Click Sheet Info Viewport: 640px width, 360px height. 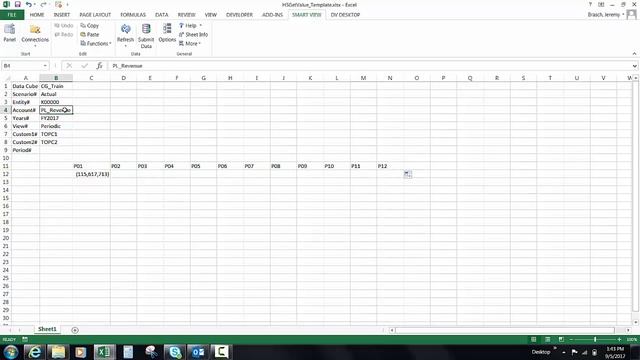click(x=193, y=34)
